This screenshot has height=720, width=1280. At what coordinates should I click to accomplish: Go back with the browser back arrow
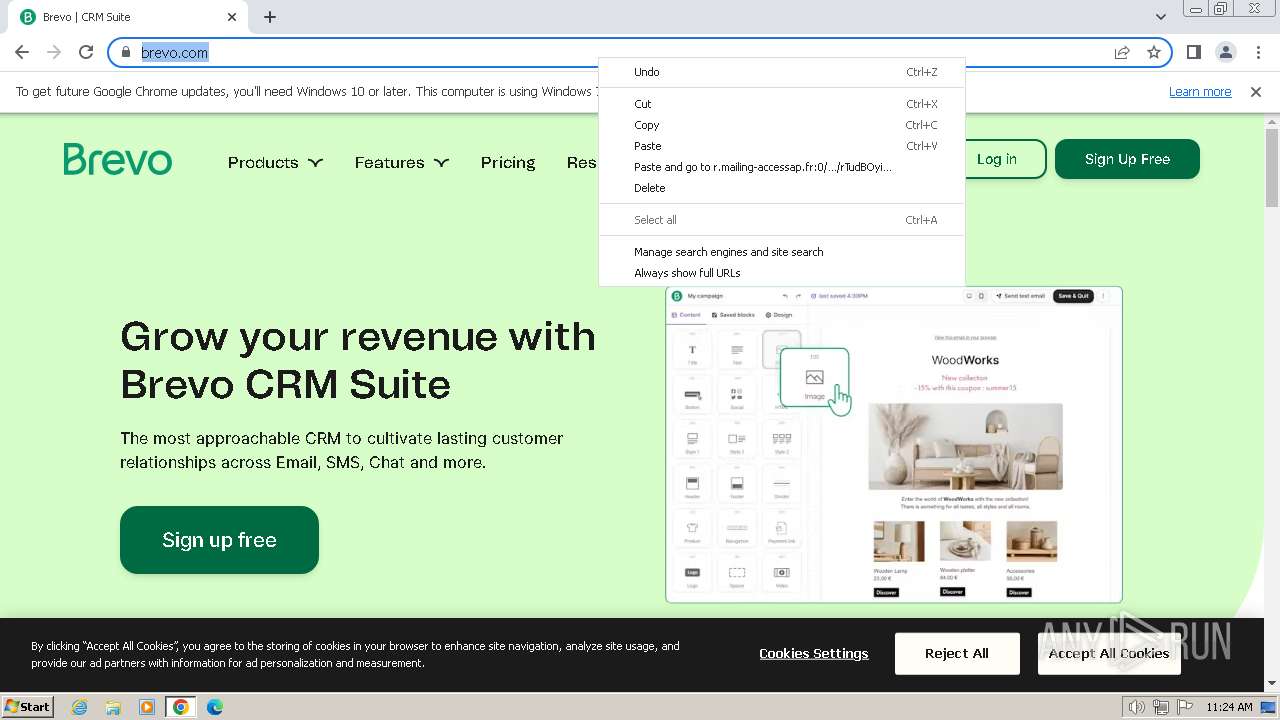pyautogui.click(x=22, y=52)
